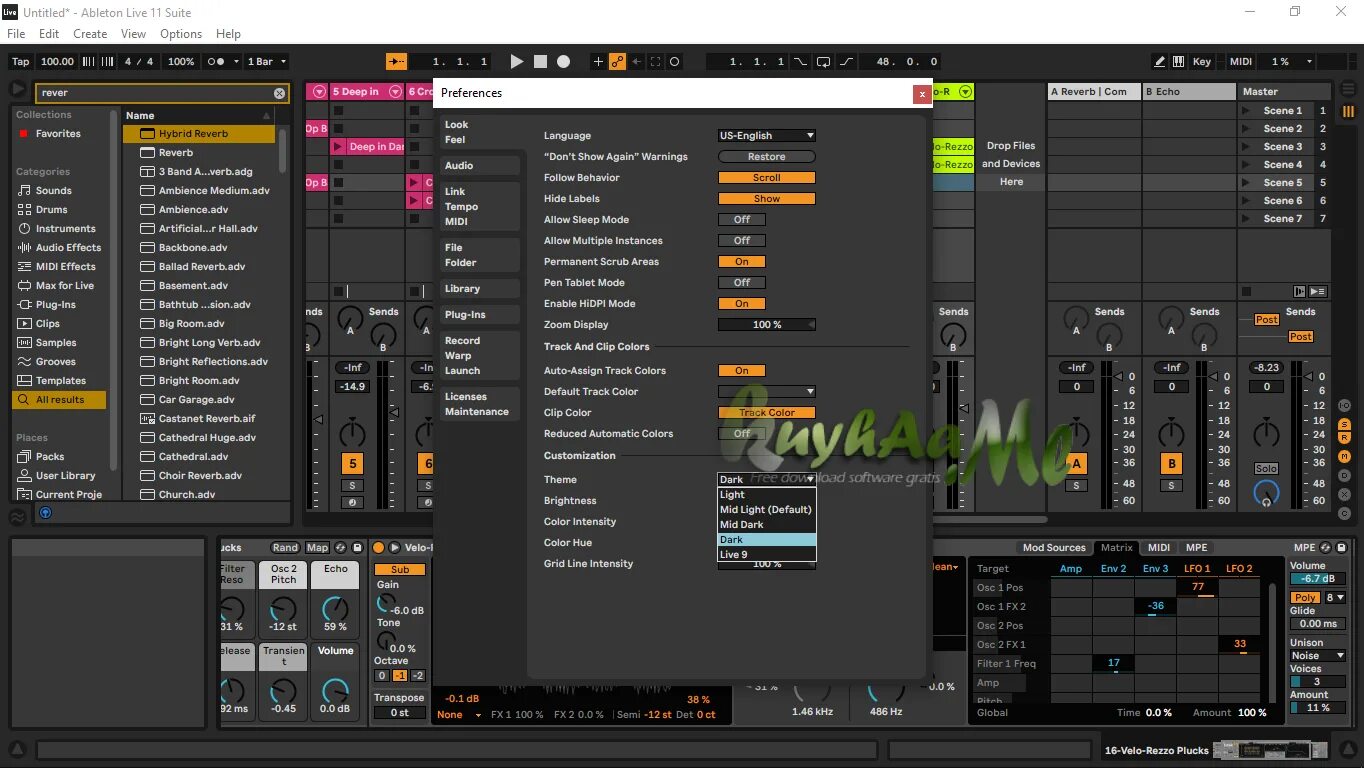Toggle the Punch-In switch icon
Viewport: 1364px width, 768px height.
coord(800,61)
